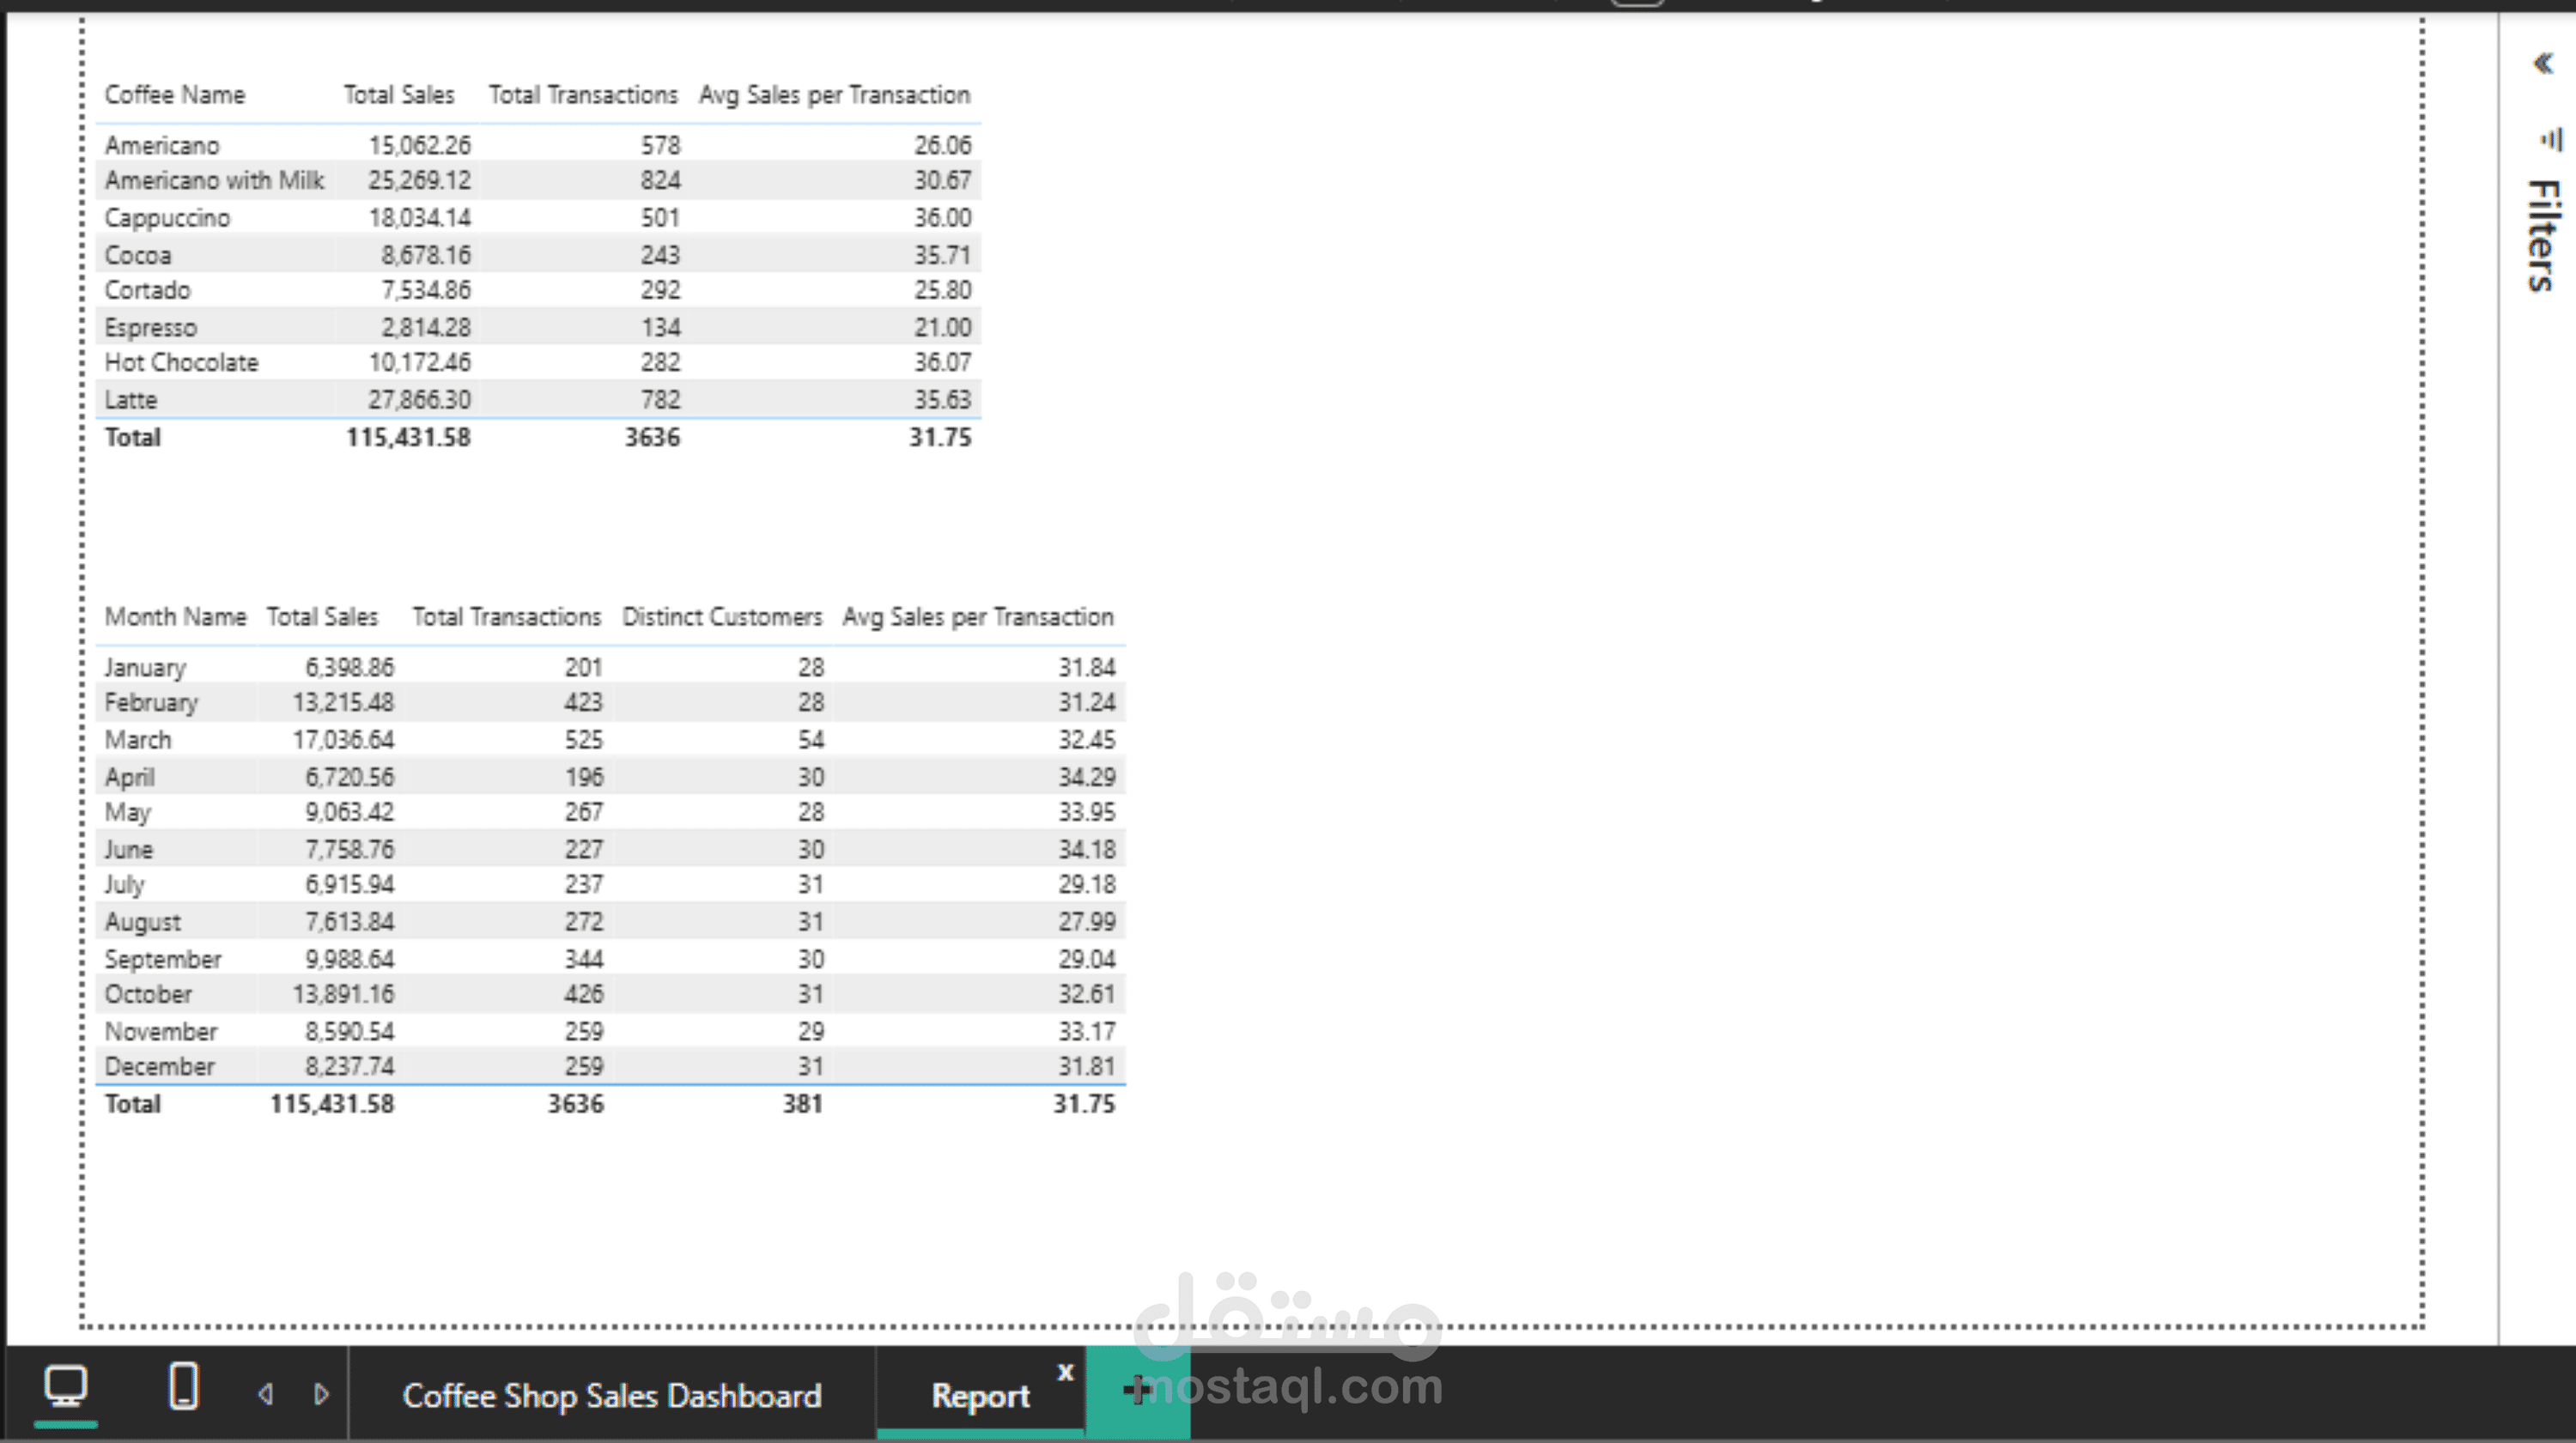The height and width of the screenshot is (1443, 2576).
Task: Open the Coffee Shop Sales Dashboard tab
Action: pyautogui.click(x=611, y=1396)
